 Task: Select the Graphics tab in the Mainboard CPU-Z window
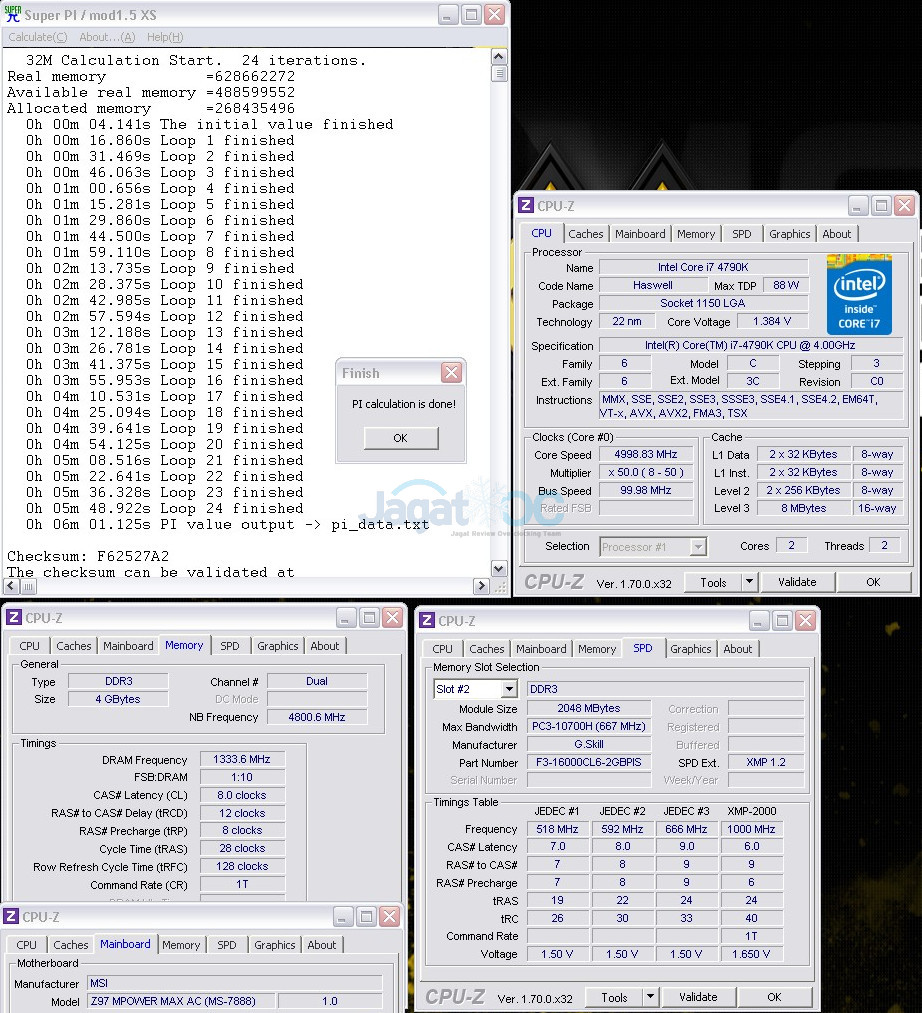pyautogui.click(x=274, y=945)
